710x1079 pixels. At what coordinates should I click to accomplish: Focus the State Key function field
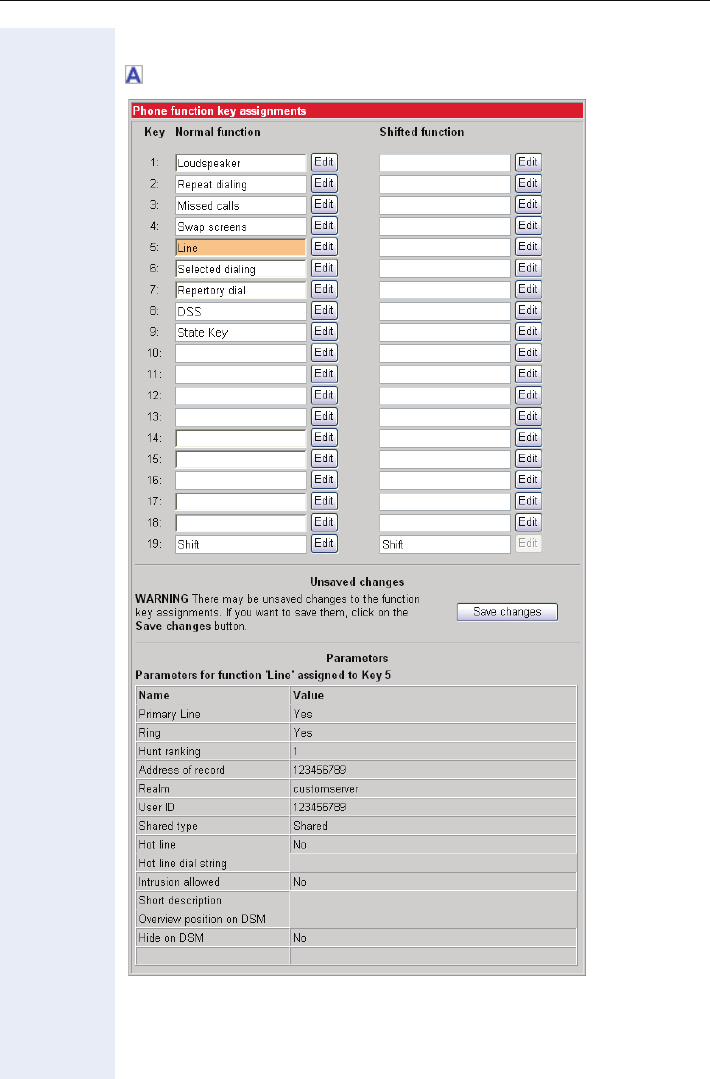(x=240, y=332)
